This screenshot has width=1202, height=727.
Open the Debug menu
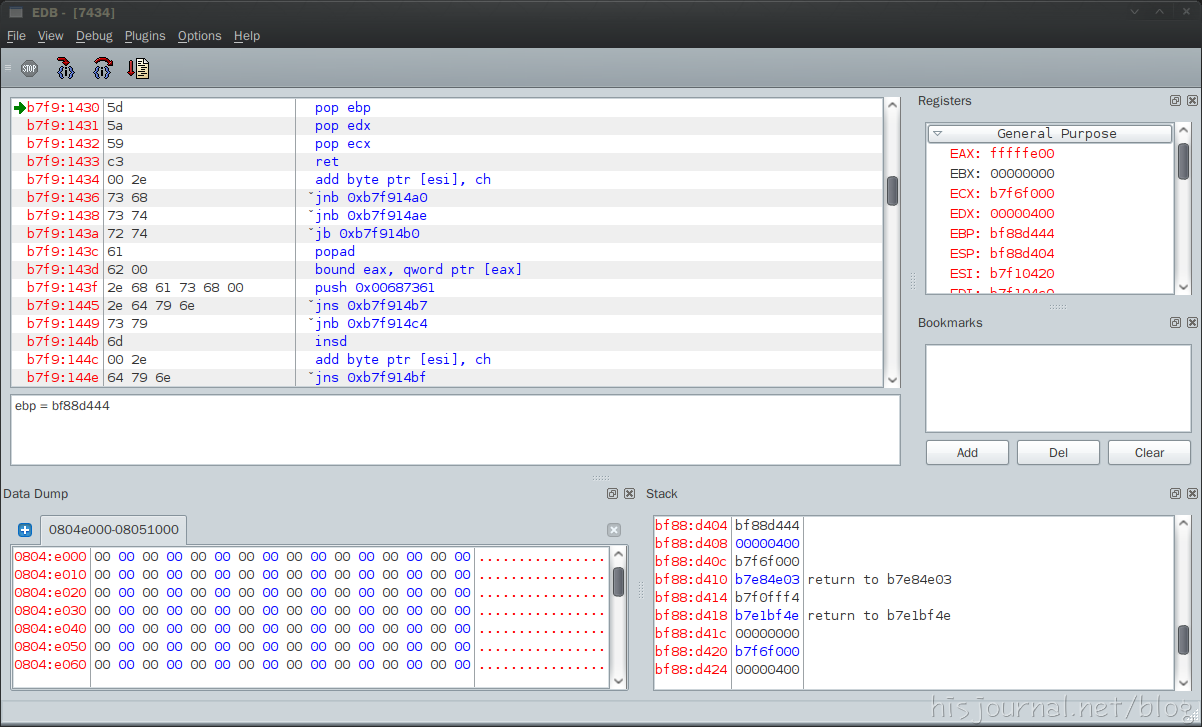pos(94,36)
